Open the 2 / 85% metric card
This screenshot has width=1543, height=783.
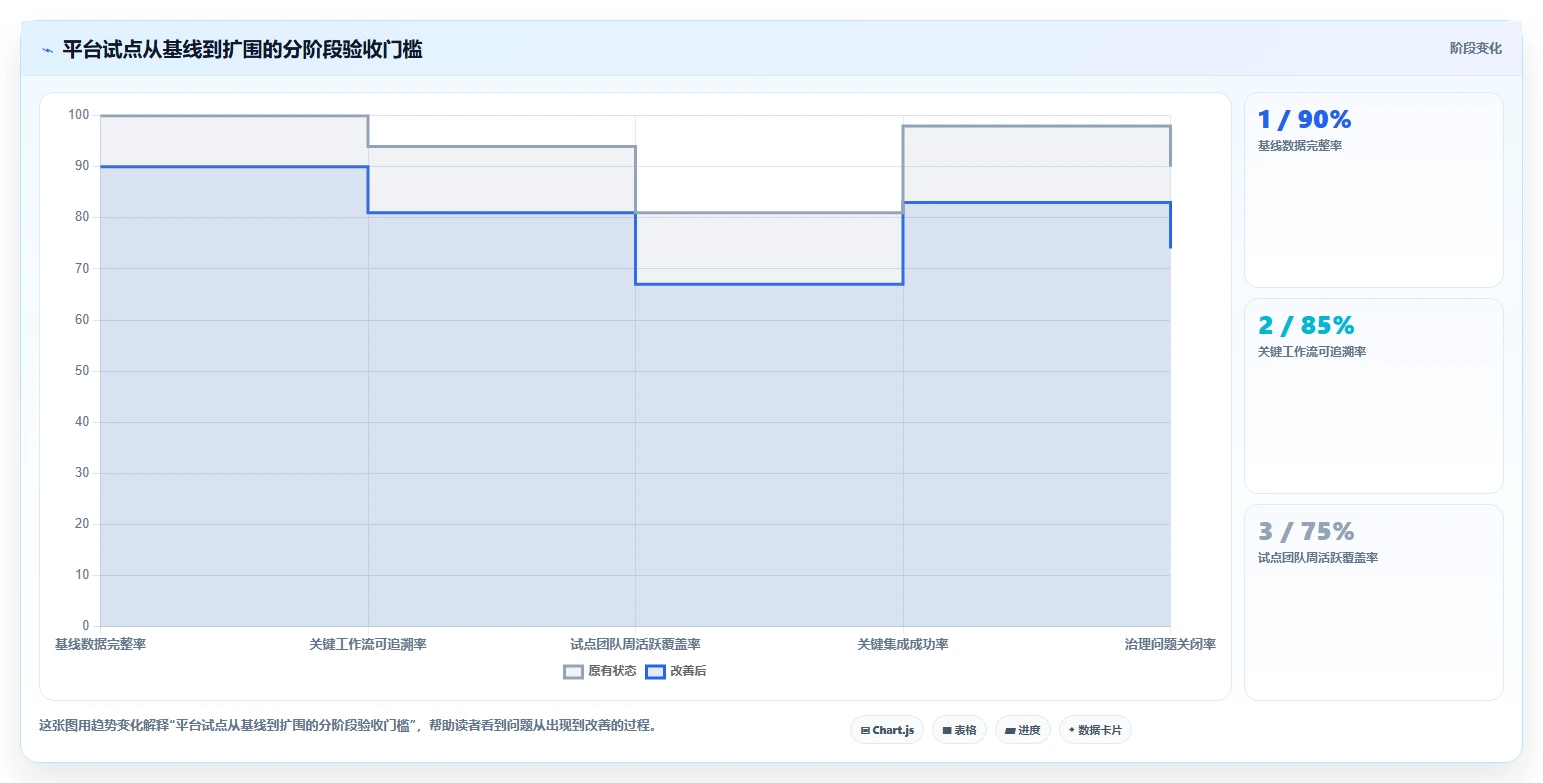click(x=1373, y=396)
